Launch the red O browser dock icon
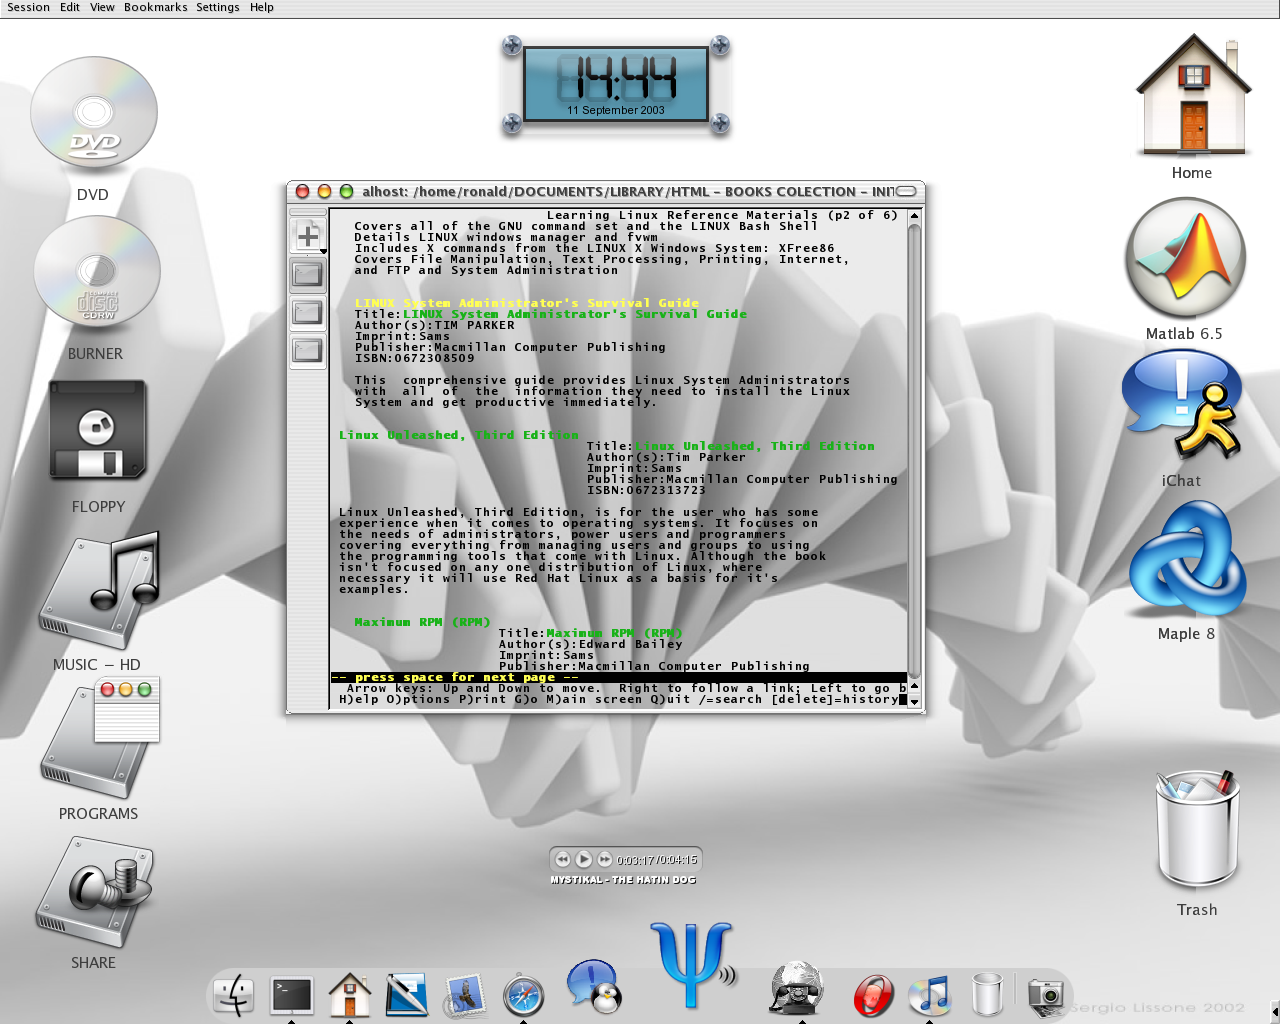 click(873, 996)
